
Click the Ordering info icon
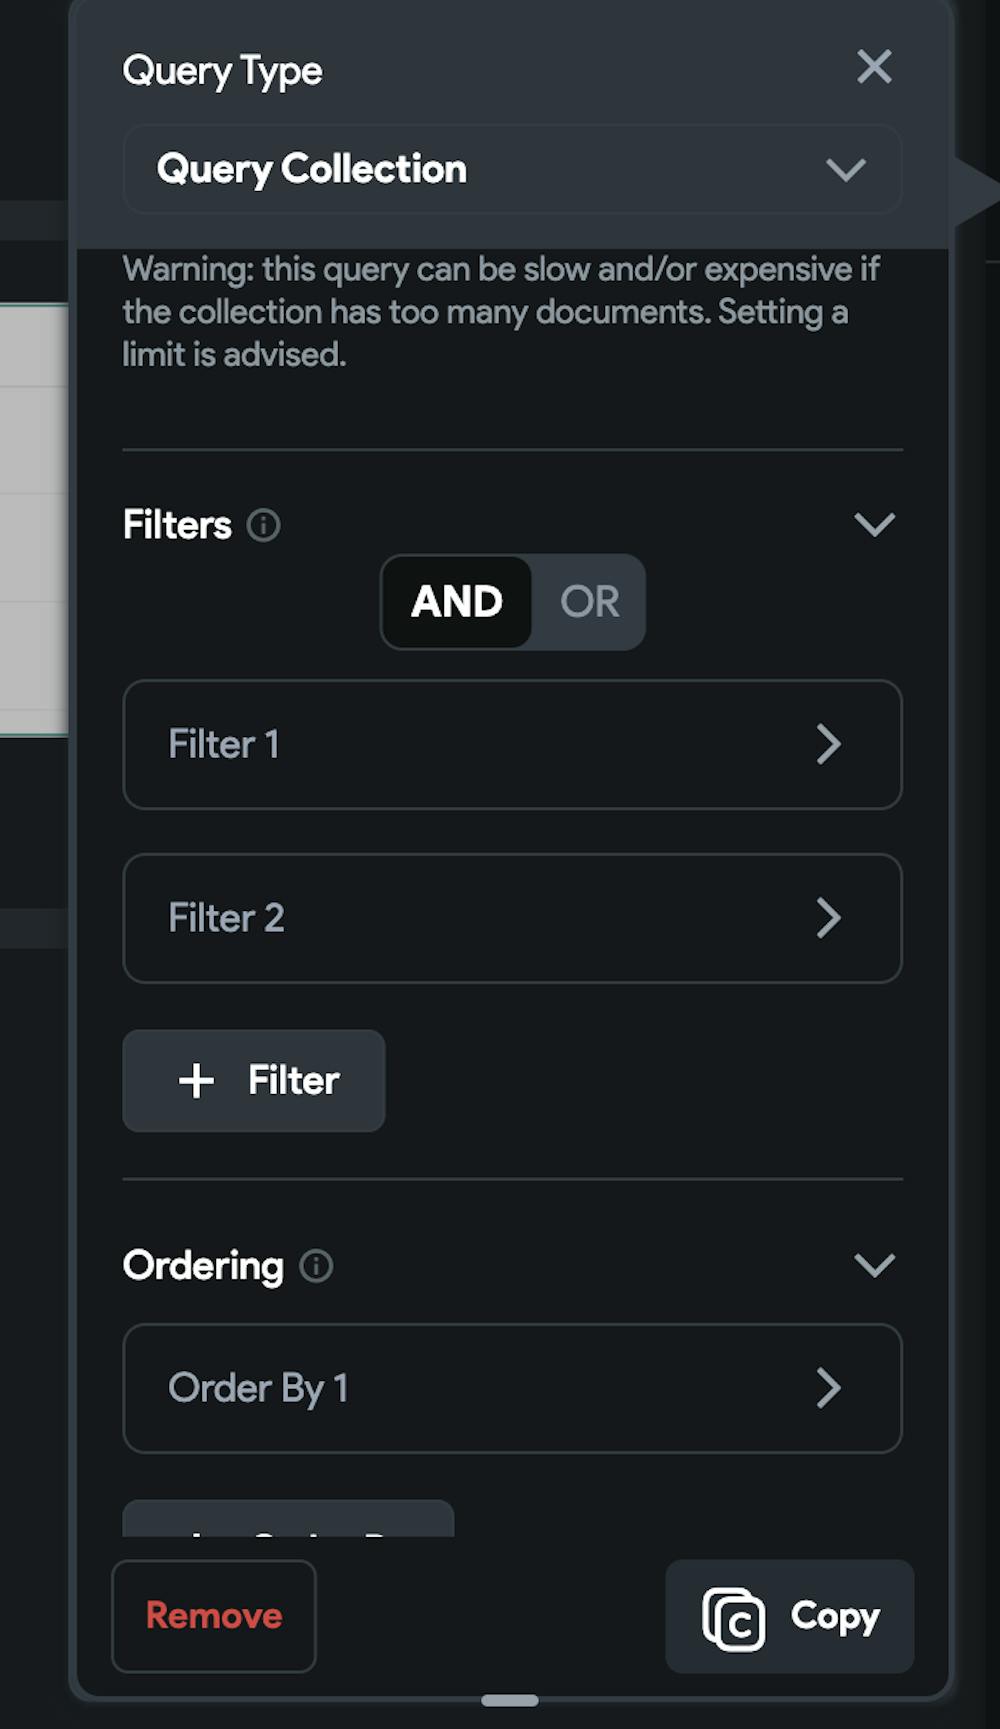pyautogui.click(x=316, y=1266)
